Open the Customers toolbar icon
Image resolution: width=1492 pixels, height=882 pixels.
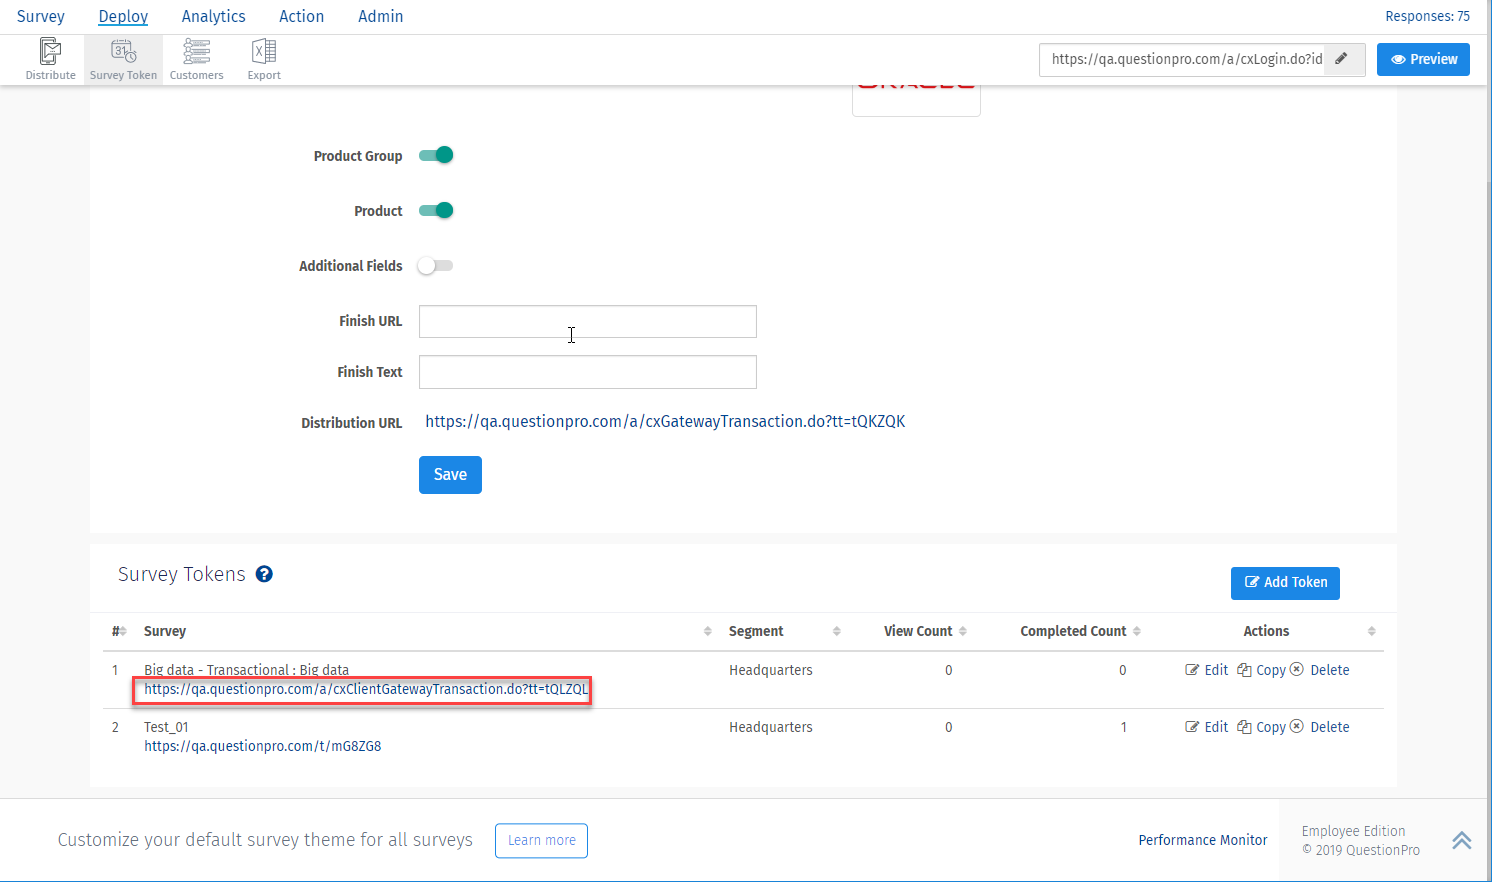pos(196,59)
